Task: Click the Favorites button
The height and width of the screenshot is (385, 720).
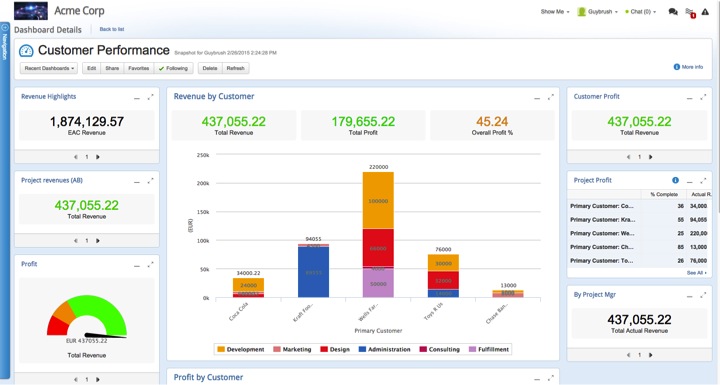Action: pos(139,68)
